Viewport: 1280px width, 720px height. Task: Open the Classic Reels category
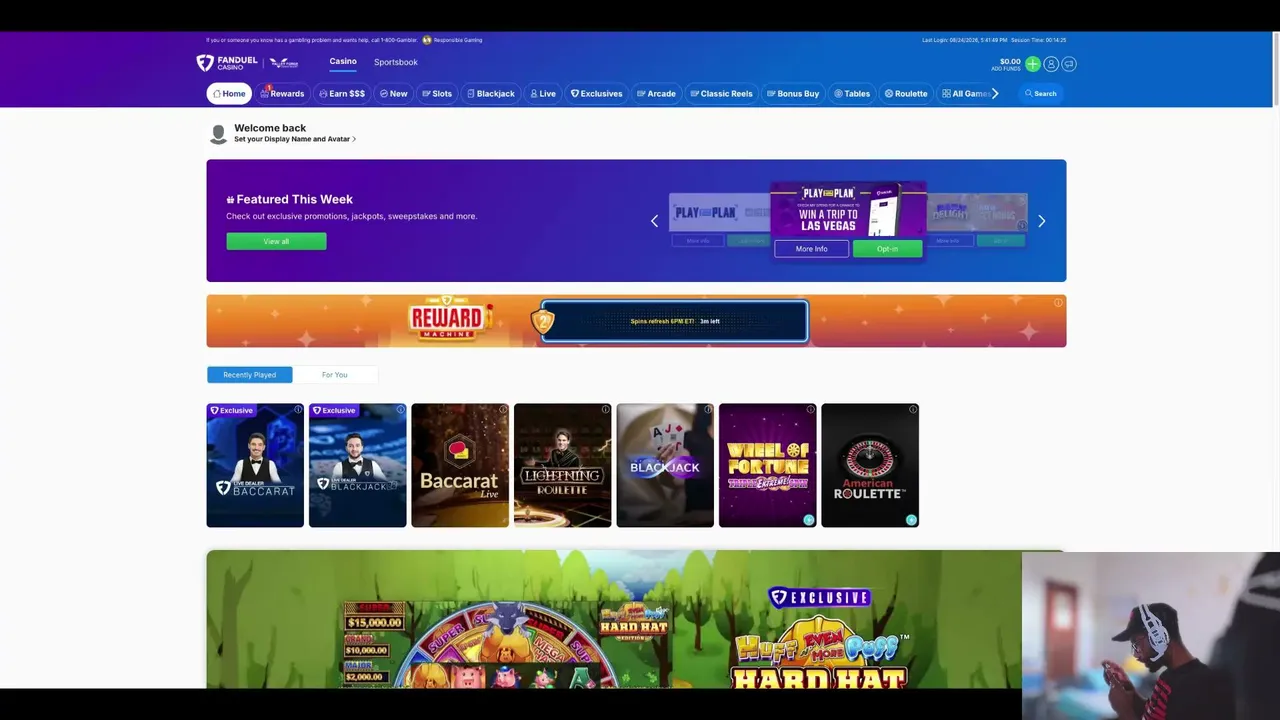point(721,94)
